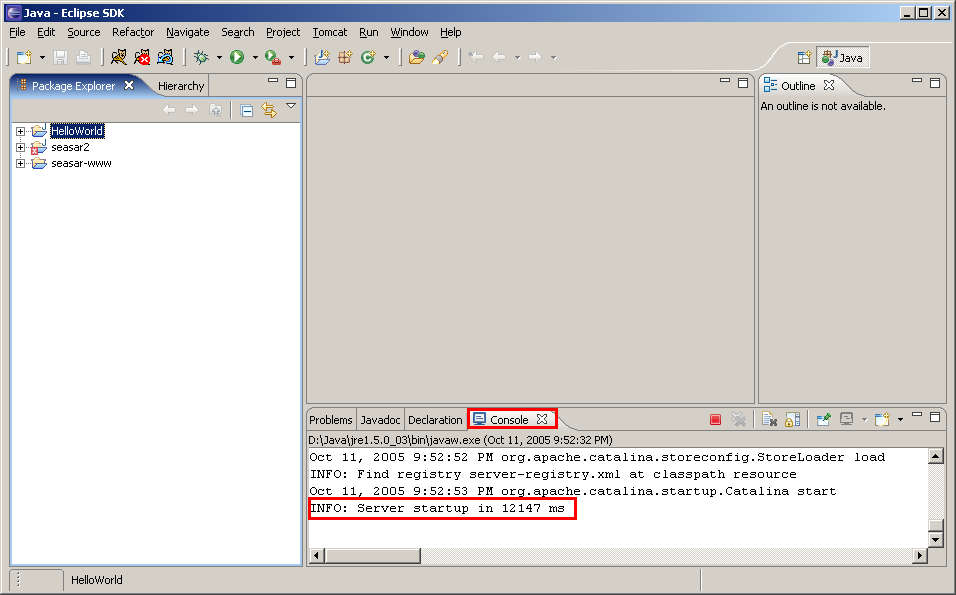Terminate the process with red stop square
Screen dimensions: 956x595
715,420
